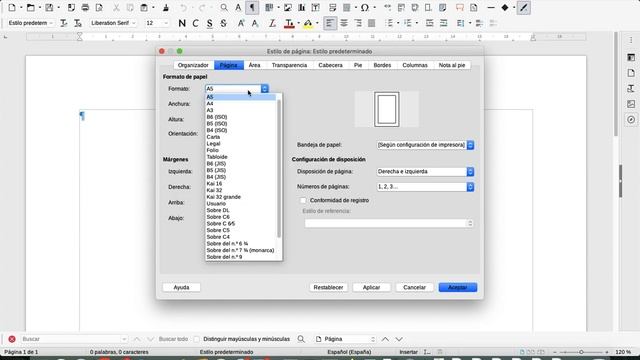The width and height of the screenshot is (640, 360).
Task: Click Buscar todo in the Find toolbar
Action: click(x=173, y=339)
